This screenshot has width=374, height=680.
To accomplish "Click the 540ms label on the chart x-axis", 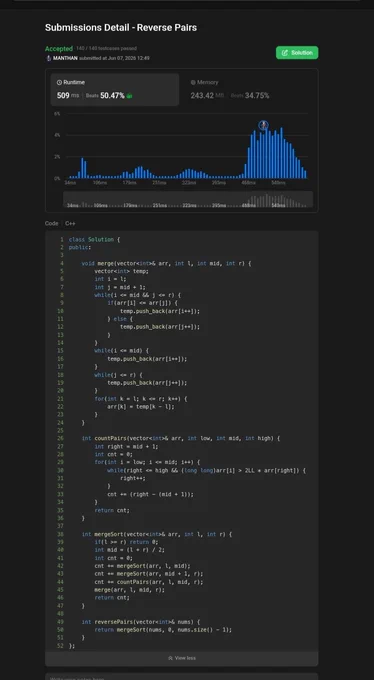I will click(x=278, y=183).
